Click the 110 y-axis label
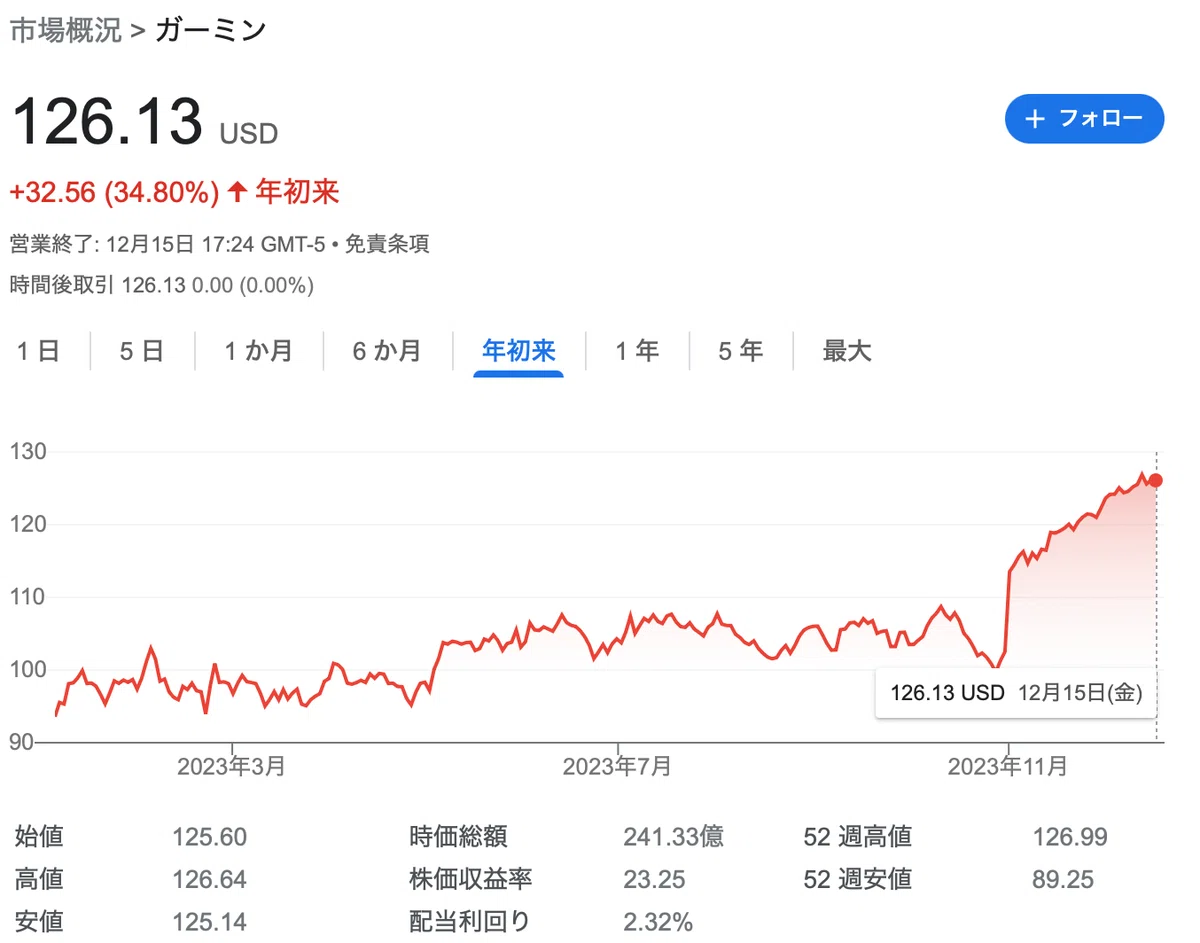The height and width of the screenshot is (943, 1200). pos(30,597)
